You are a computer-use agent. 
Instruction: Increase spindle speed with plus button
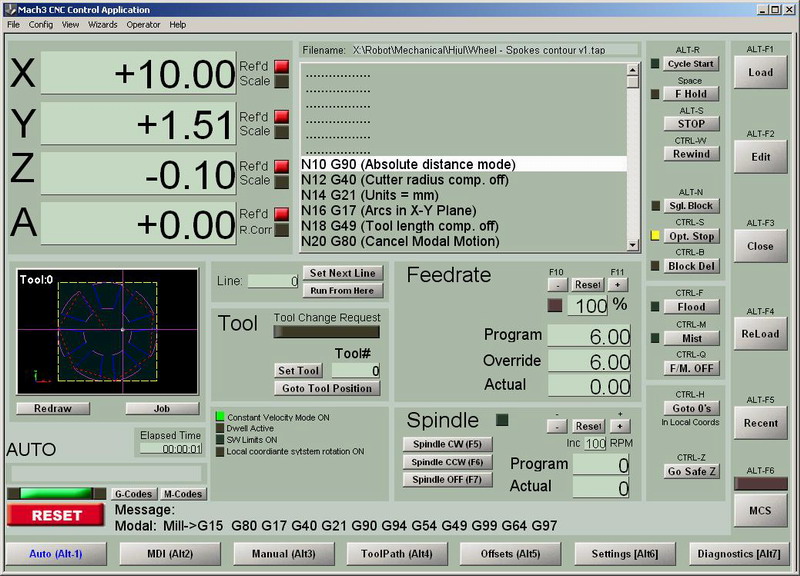620,426
